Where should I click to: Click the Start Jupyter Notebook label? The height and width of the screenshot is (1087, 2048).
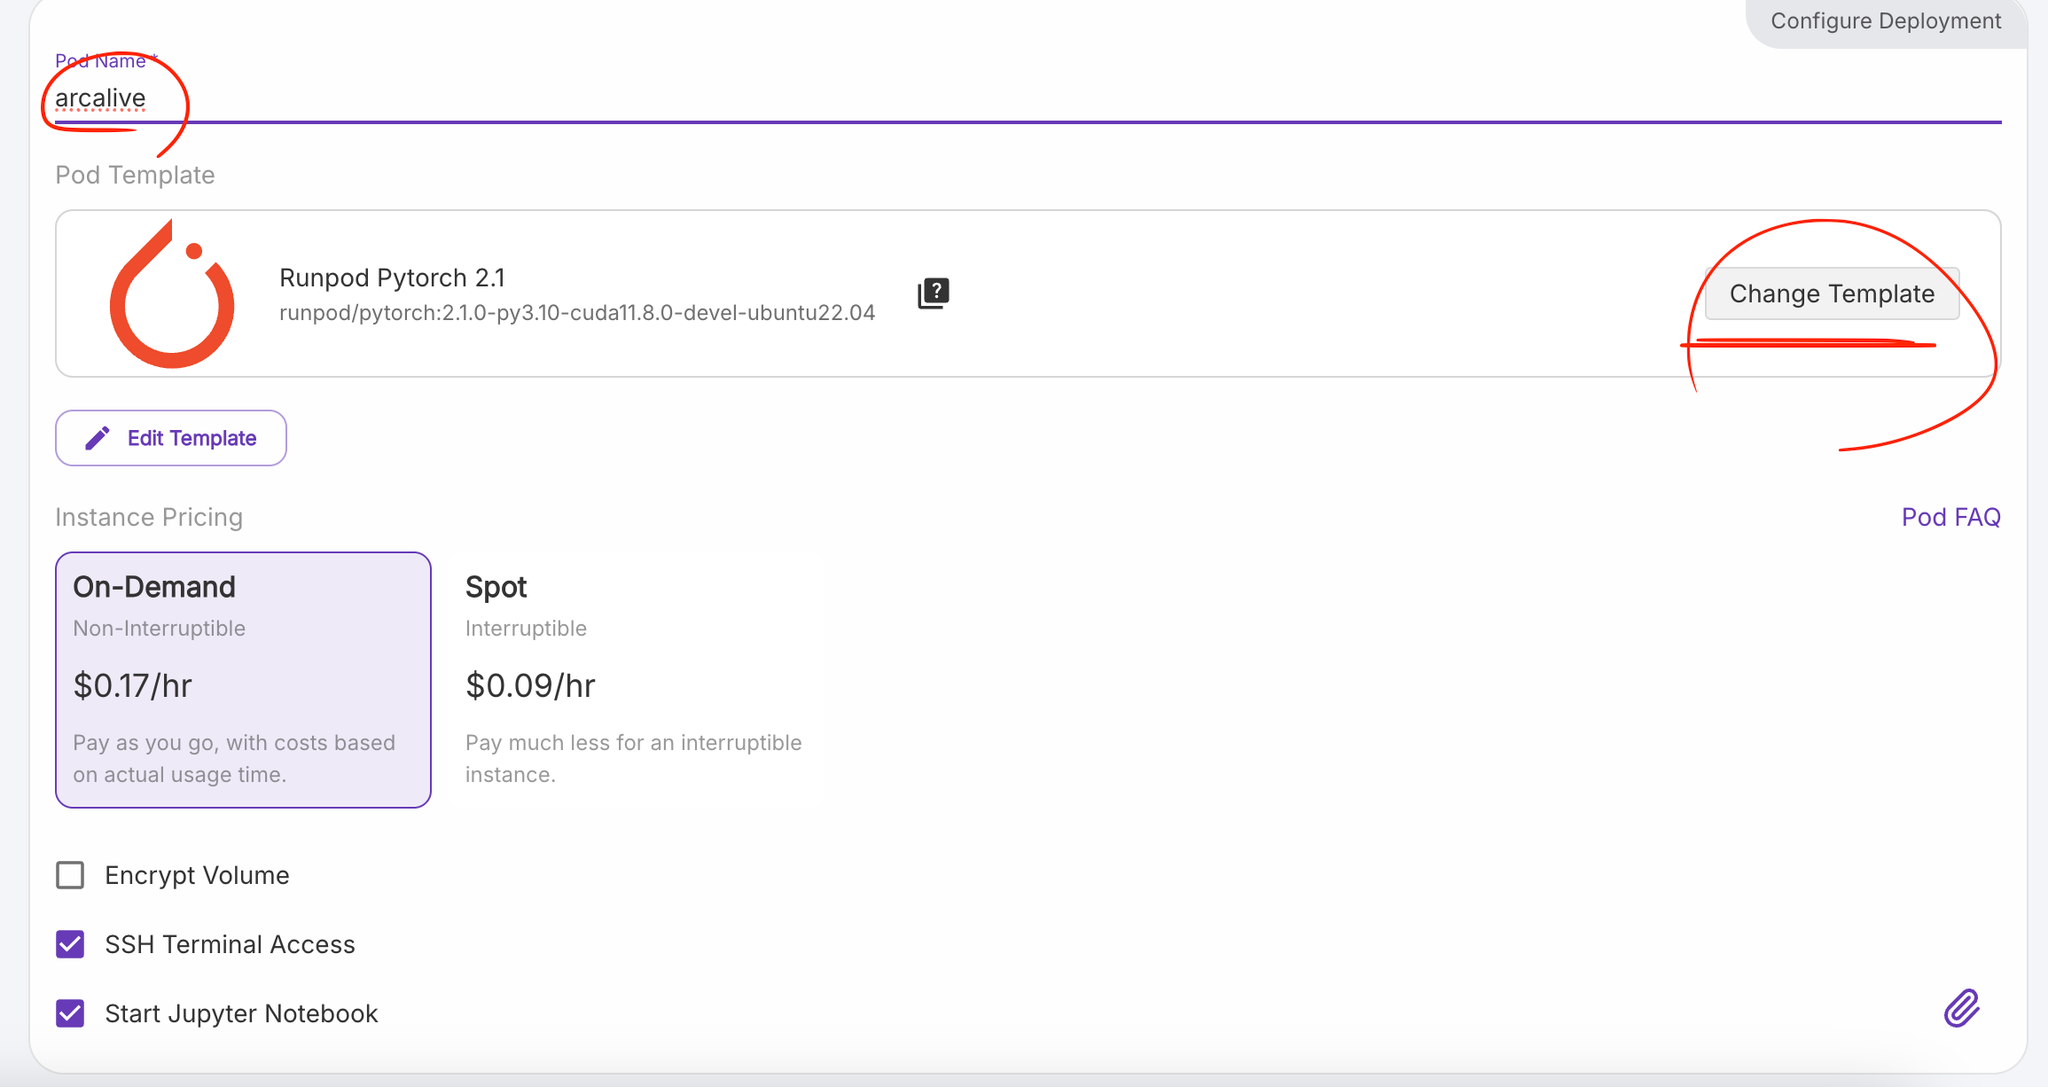point(241,1013)
